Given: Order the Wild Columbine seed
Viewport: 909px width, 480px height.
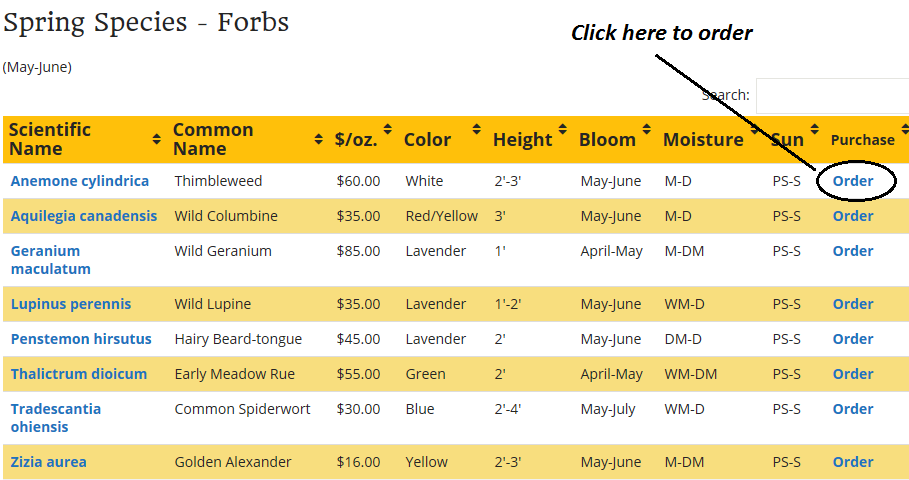Looking at the screenshot, I should pyautogui.click(x=853, y=216).
